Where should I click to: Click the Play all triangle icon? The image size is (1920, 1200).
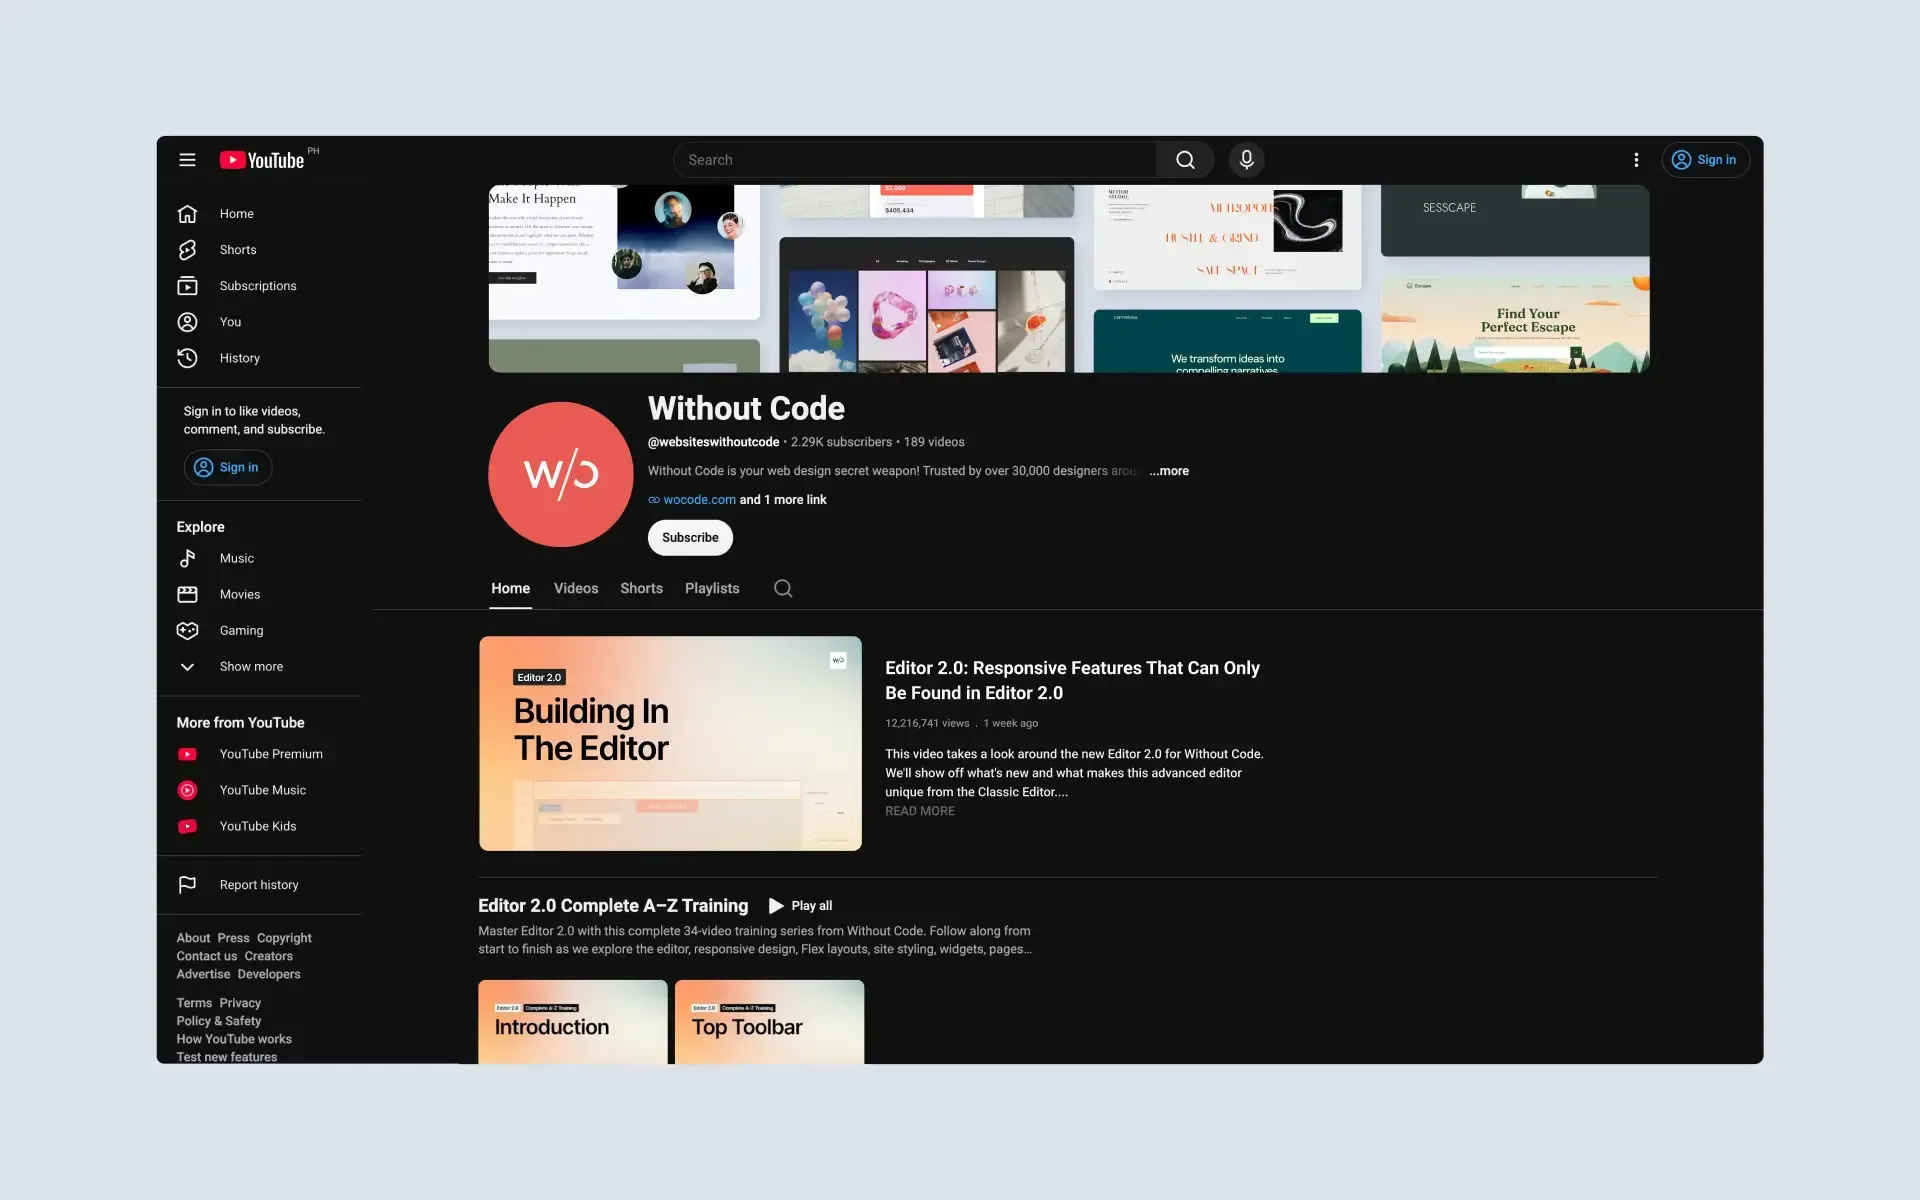[776, 906]
